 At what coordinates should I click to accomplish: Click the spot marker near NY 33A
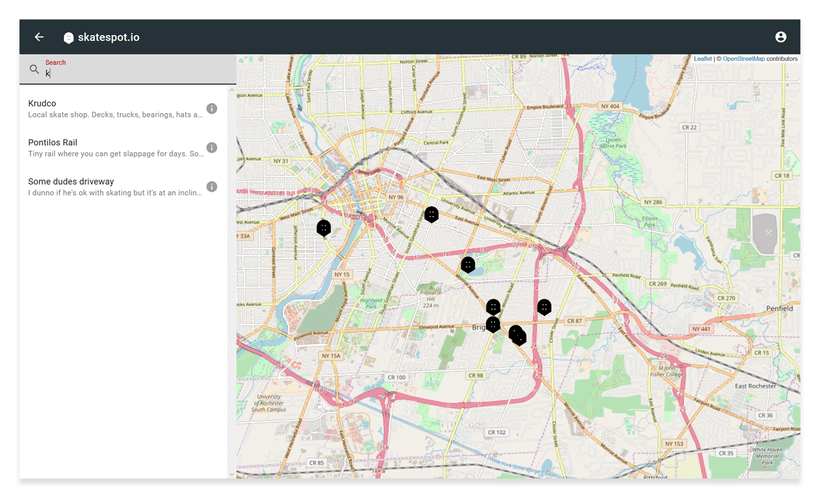(x=324, y=228)
